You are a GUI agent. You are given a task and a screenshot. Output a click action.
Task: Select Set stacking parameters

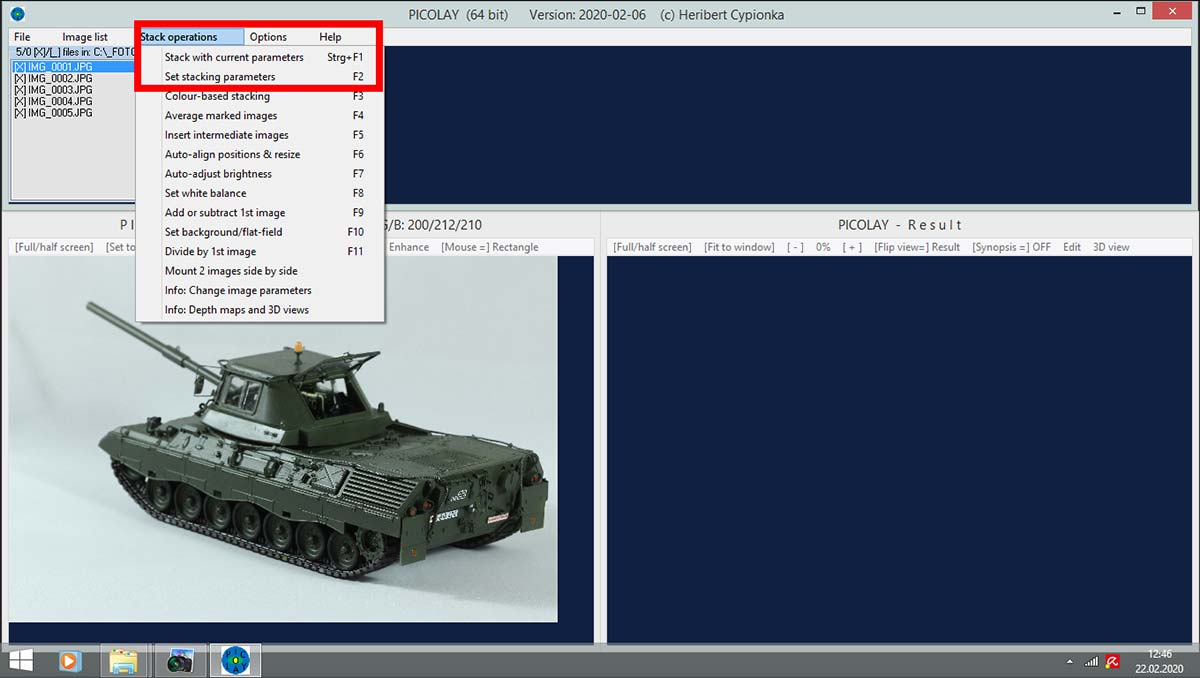[220, 77]
